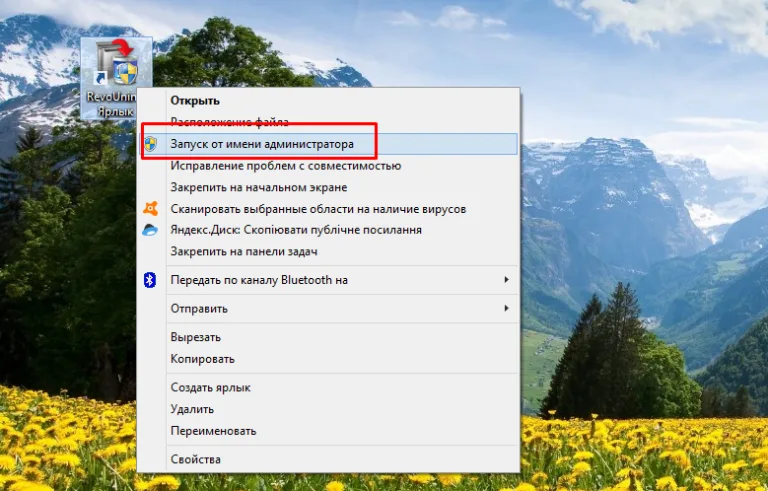Viewport: 768px width, 491px height.
Task: Open Свойства from the context menu
Action: pos(328,459)
